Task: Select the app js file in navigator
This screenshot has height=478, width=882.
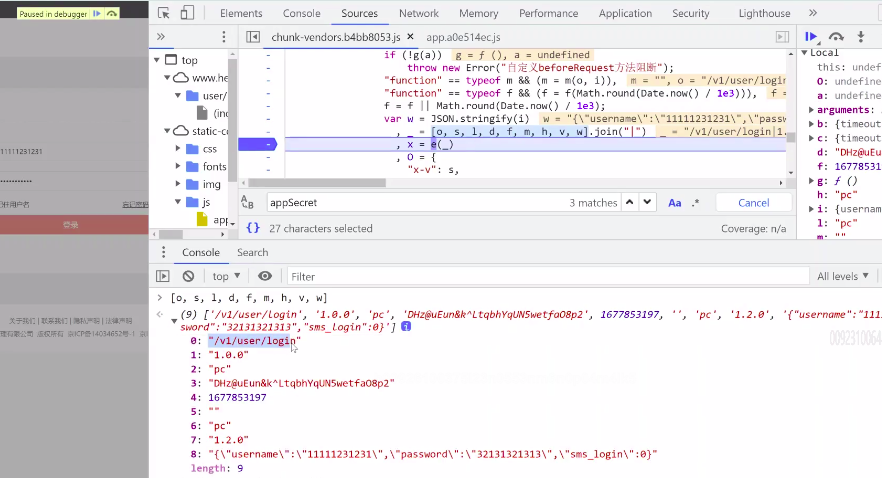Action: click(x=213, y=220)
